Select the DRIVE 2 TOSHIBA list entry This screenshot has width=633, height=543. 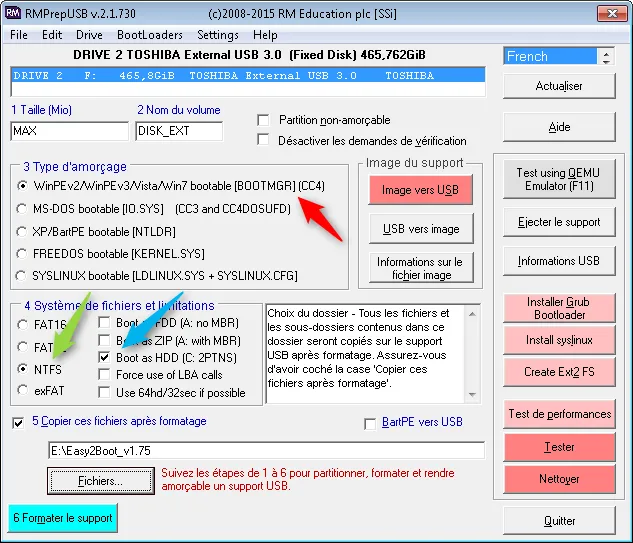pyautogui.click(x=248, y=75)
